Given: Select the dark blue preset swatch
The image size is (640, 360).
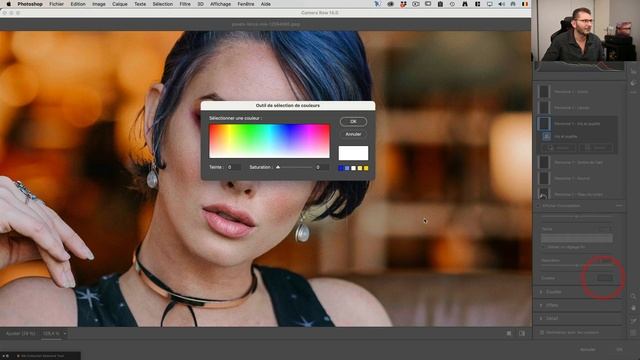Looking at the screenshot, I should tap(341, 168).
